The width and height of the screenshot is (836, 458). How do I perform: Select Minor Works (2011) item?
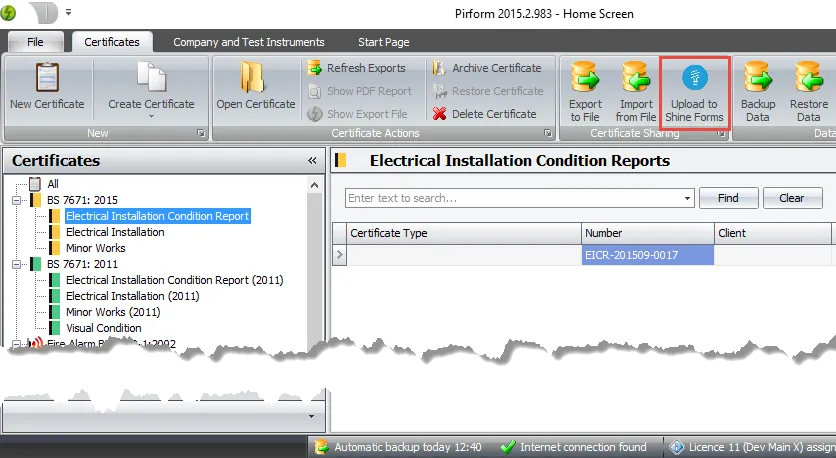pyautogui.click(x=113, y=312)
